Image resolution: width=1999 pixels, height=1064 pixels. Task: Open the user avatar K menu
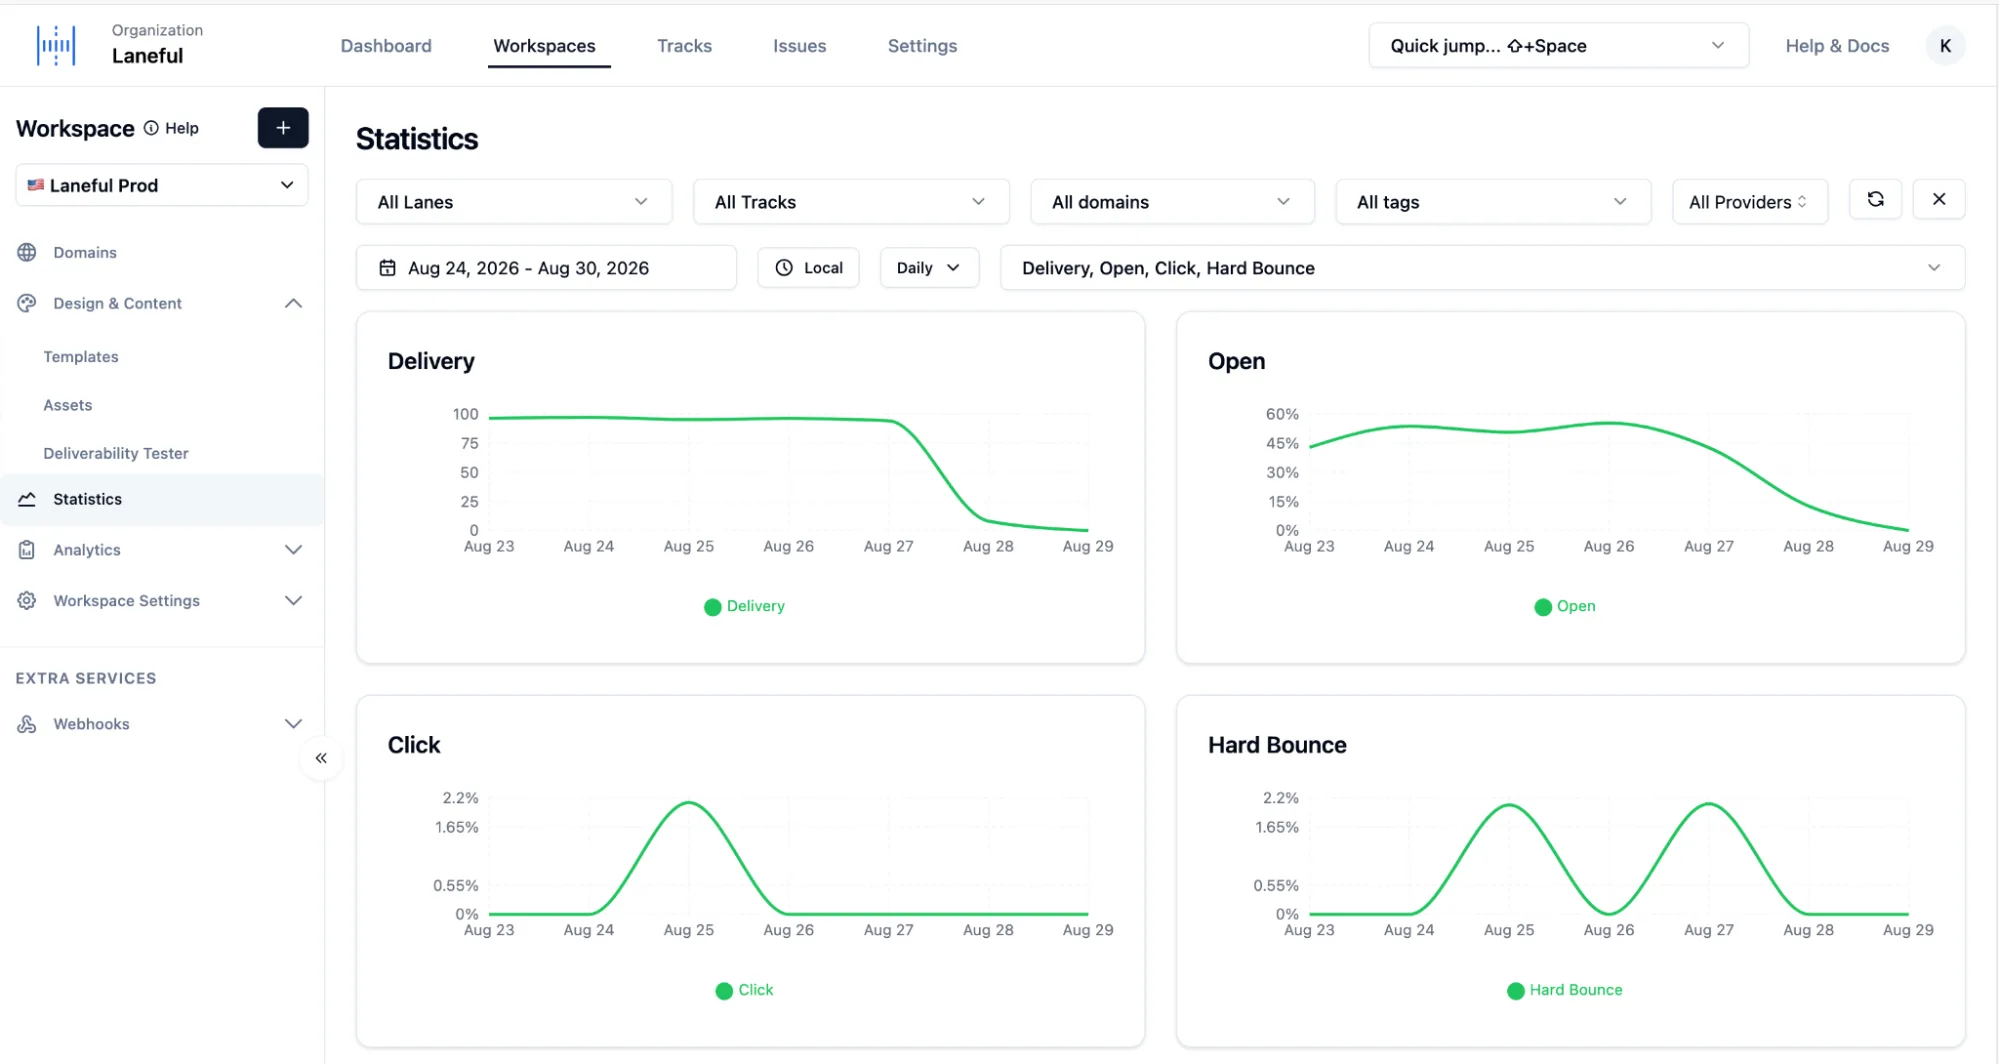(1945, 46)
